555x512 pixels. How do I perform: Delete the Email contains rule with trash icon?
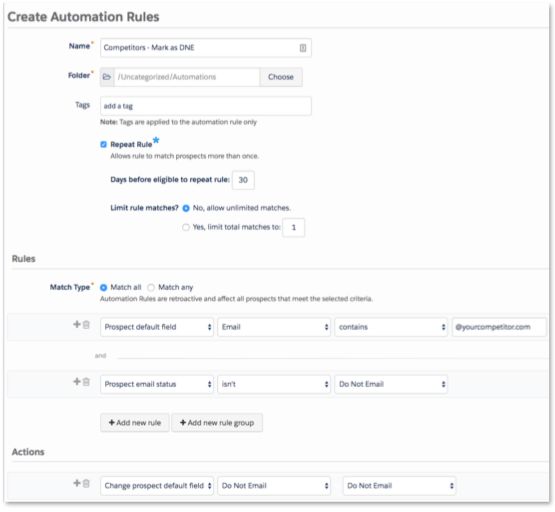(86, 324)
